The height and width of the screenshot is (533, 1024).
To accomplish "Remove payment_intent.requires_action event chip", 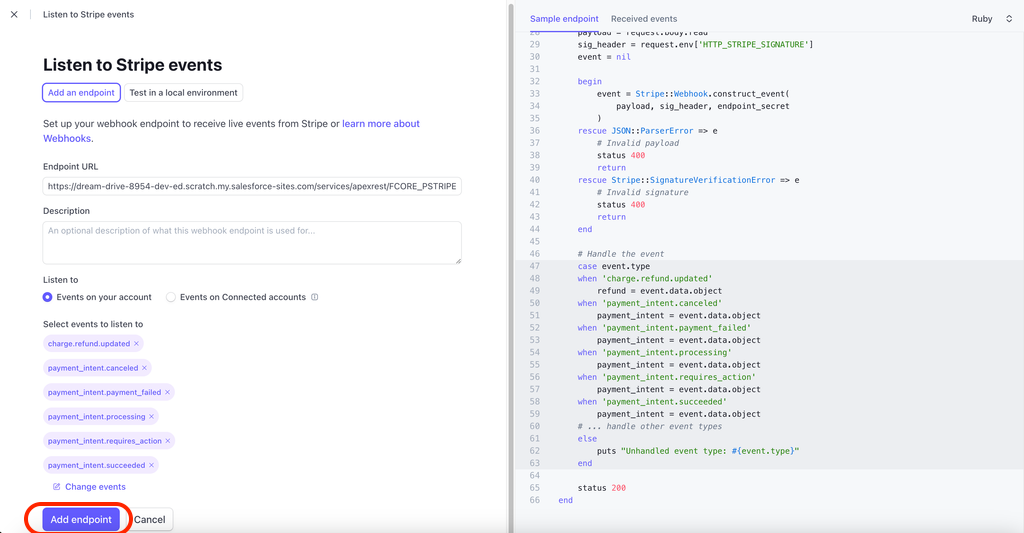I will click(x=168, y=441).
